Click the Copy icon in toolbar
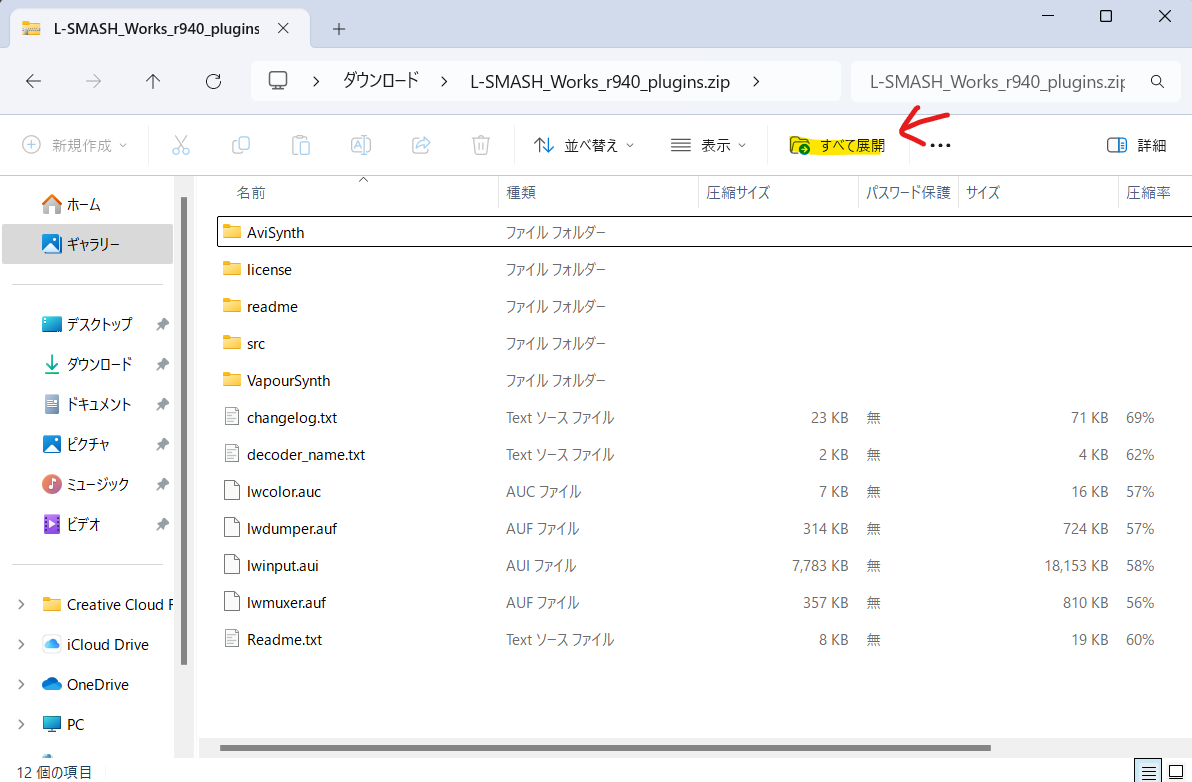Viewport: 1192px width, 782px height. pyautogui.click(x=241, y=144)
